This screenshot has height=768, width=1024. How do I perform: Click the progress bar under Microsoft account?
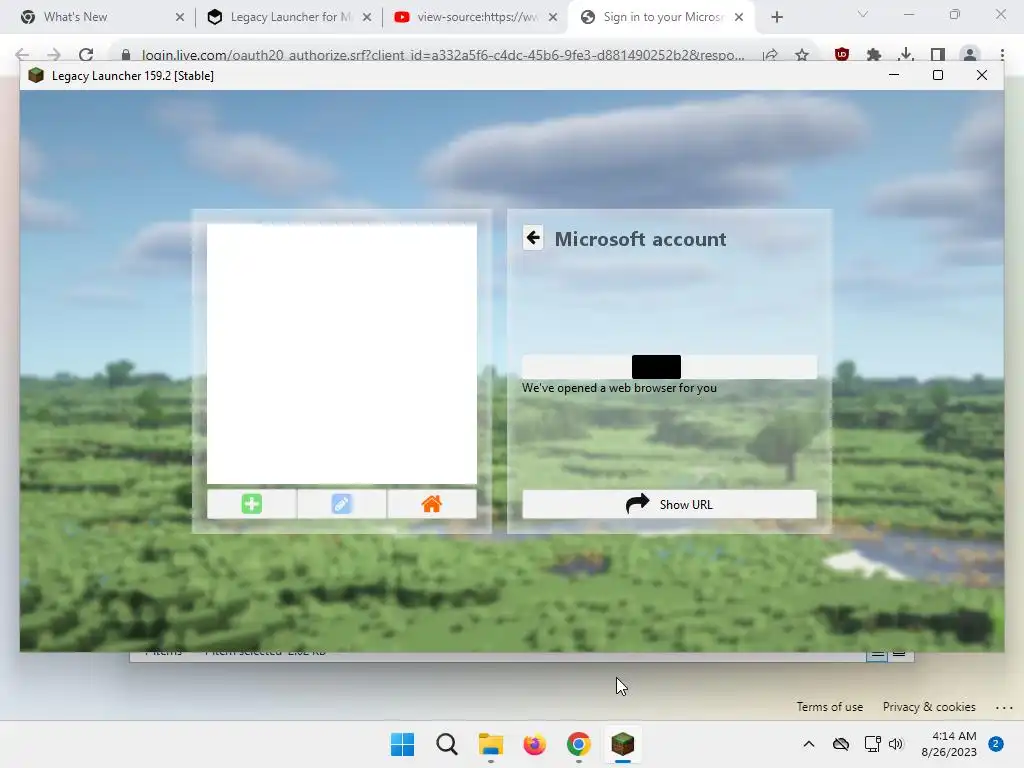pyautogui.click(x=669, y=366)
